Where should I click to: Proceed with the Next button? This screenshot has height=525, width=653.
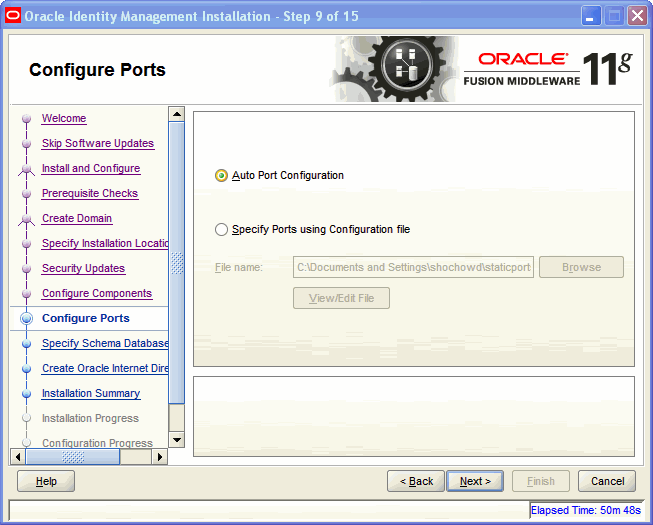click(475, 481)
